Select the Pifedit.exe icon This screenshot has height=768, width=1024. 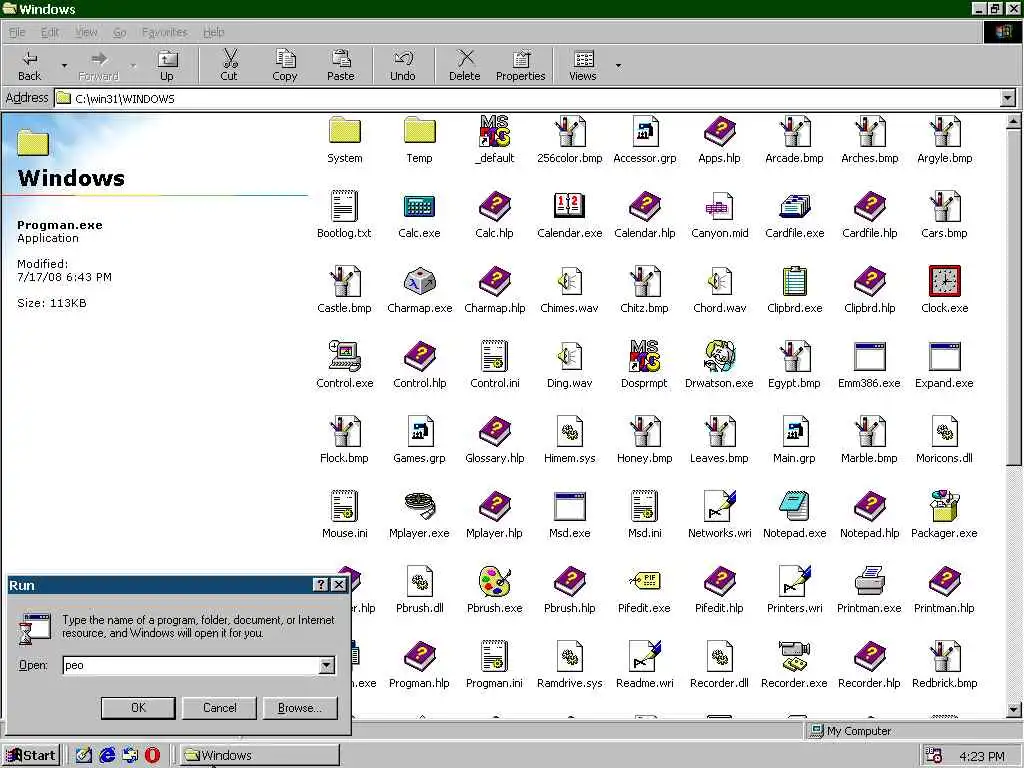click(x=644, y=581)
